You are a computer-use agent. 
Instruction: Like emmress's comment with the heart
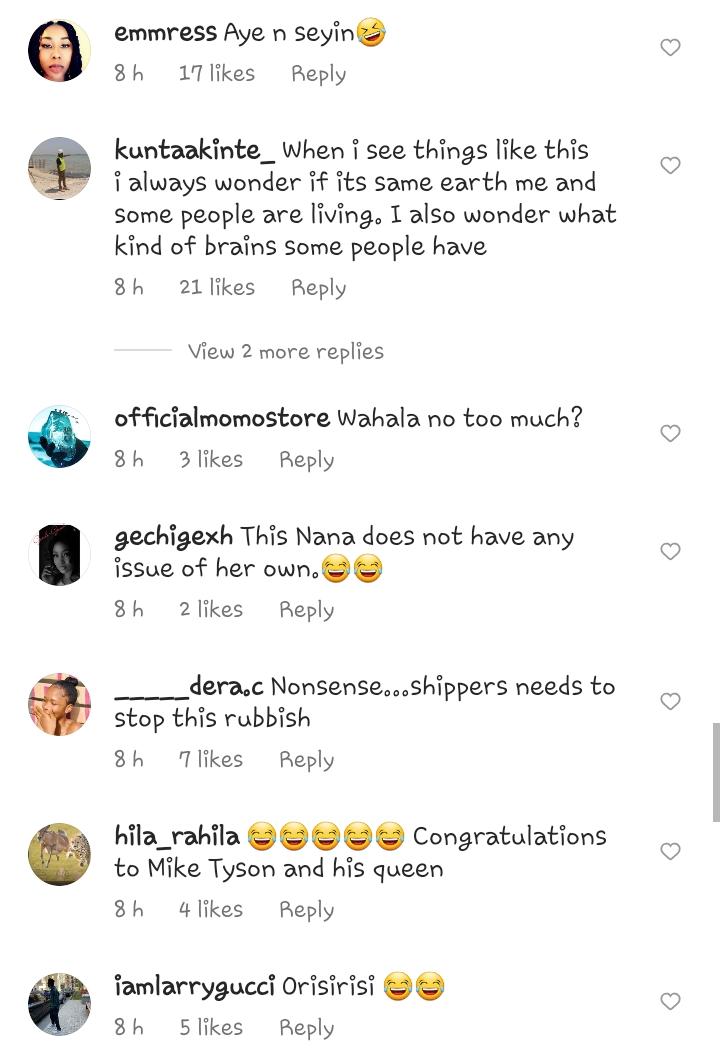[x=670, y=47]
